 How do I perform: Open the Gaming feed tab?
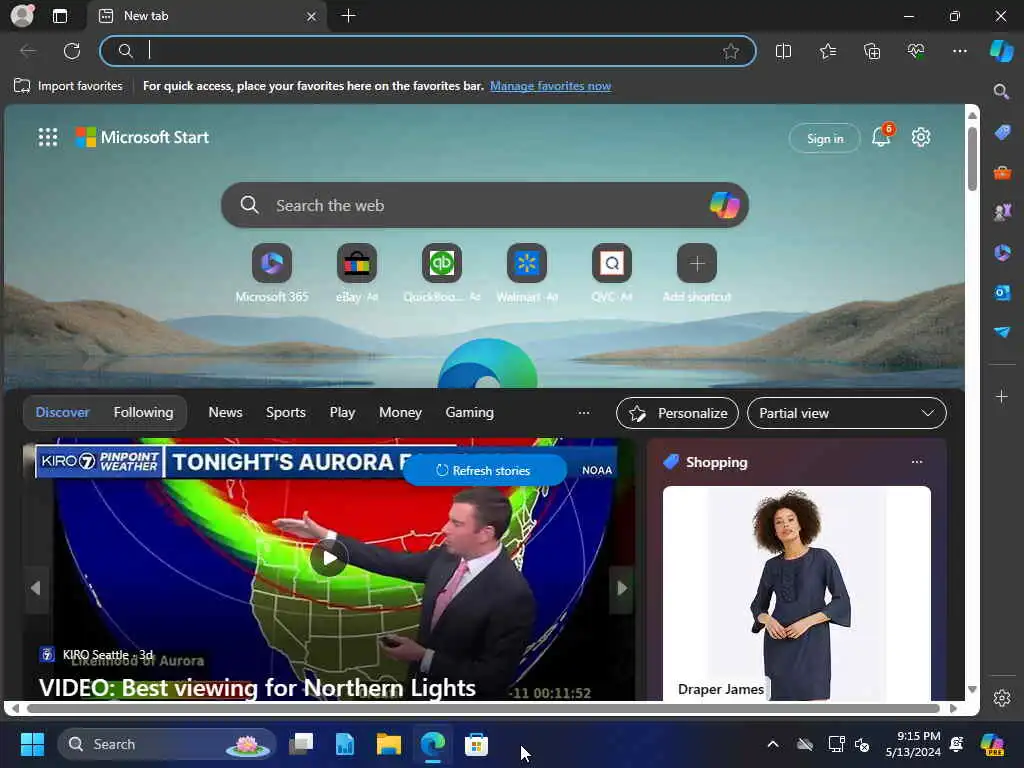(470, 413)
